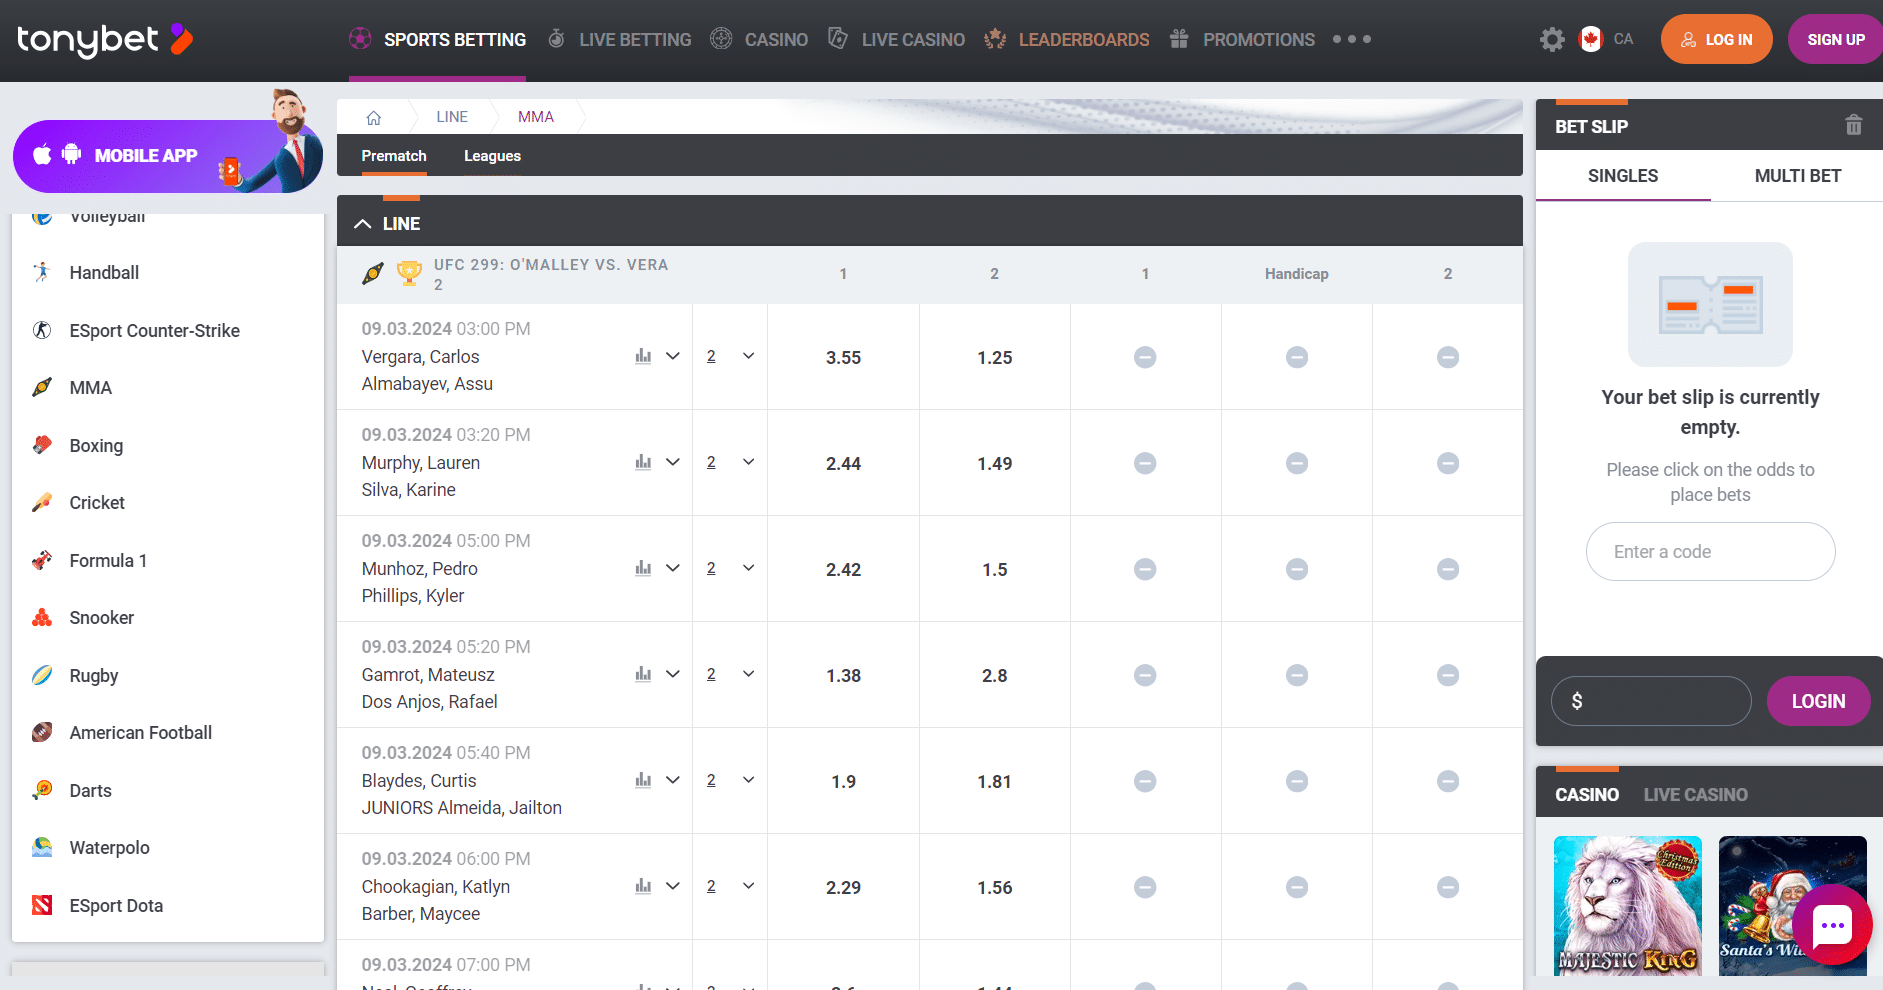The width and height of the screenshot is (1883, 990).
Task: Open statistics for Chookagian vs Barber
Action: click(643, 886)
